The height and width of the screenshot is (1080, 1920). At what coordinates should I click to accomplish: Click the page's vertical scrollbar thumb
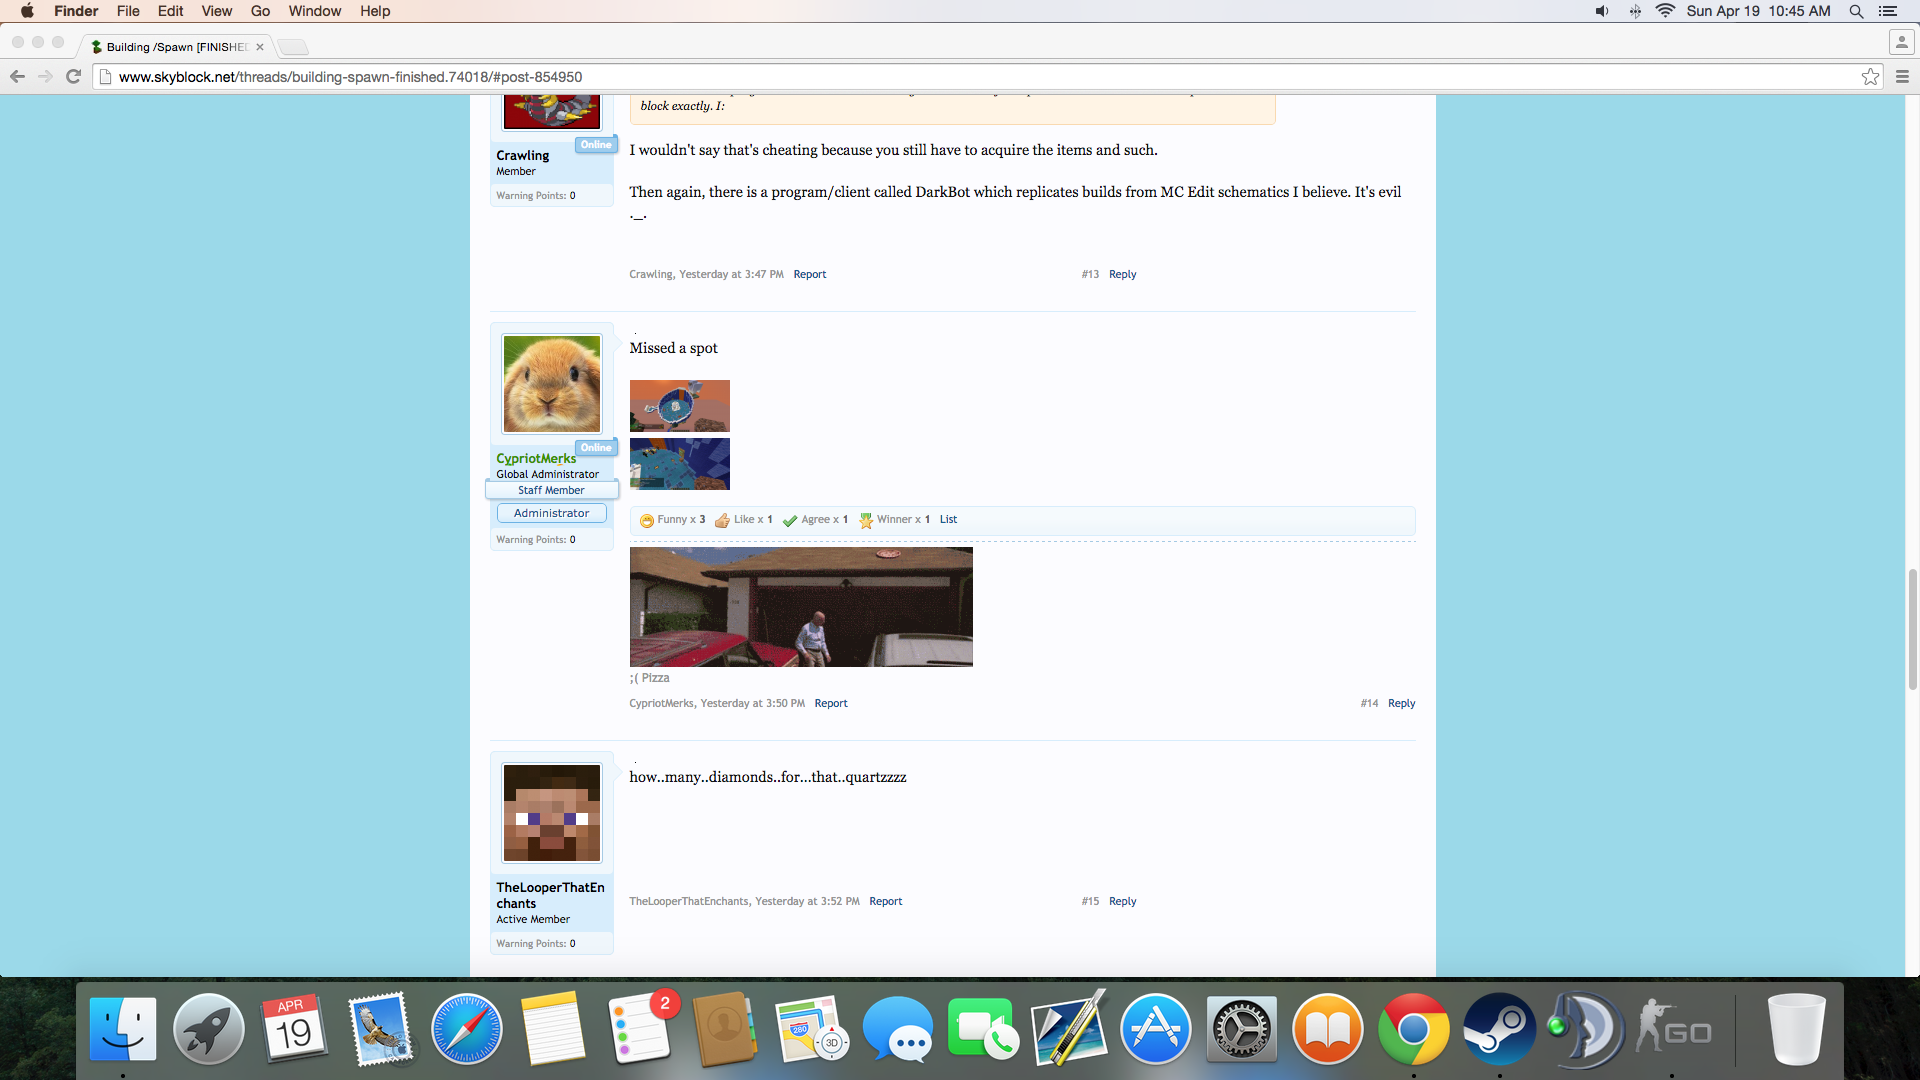[x=1912, y=628]
